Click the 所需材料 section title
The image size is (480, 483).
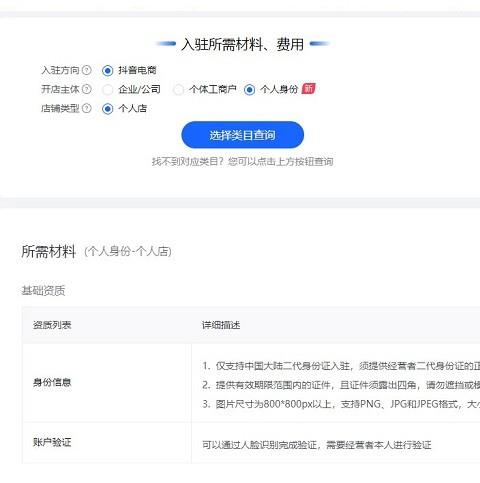click(49, 251)
